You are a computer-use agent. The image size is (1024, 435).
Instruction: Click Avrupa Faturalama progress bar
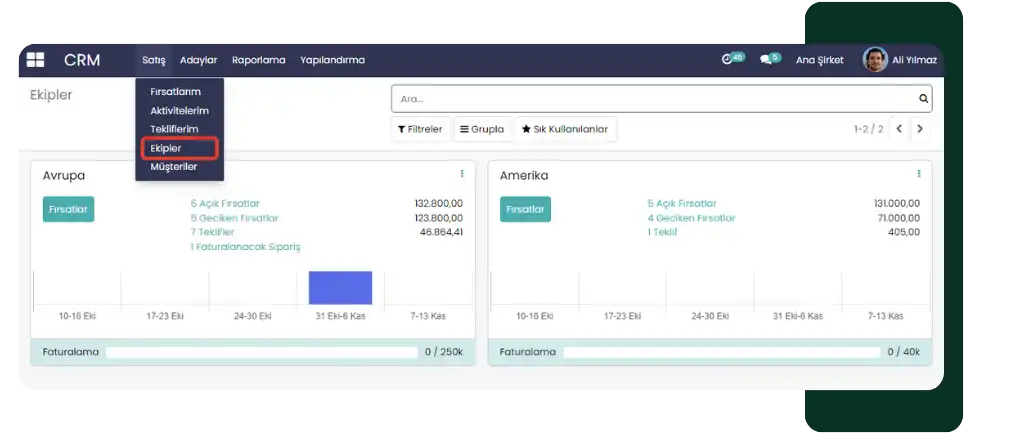click(261, 352)
